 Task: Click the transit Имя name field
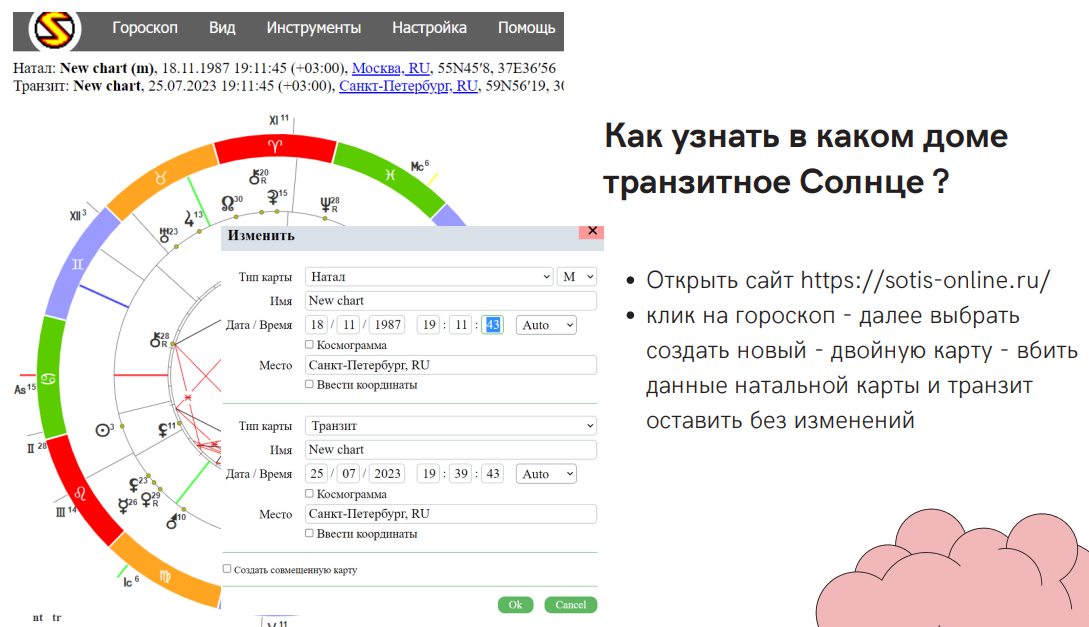point(451,450)
